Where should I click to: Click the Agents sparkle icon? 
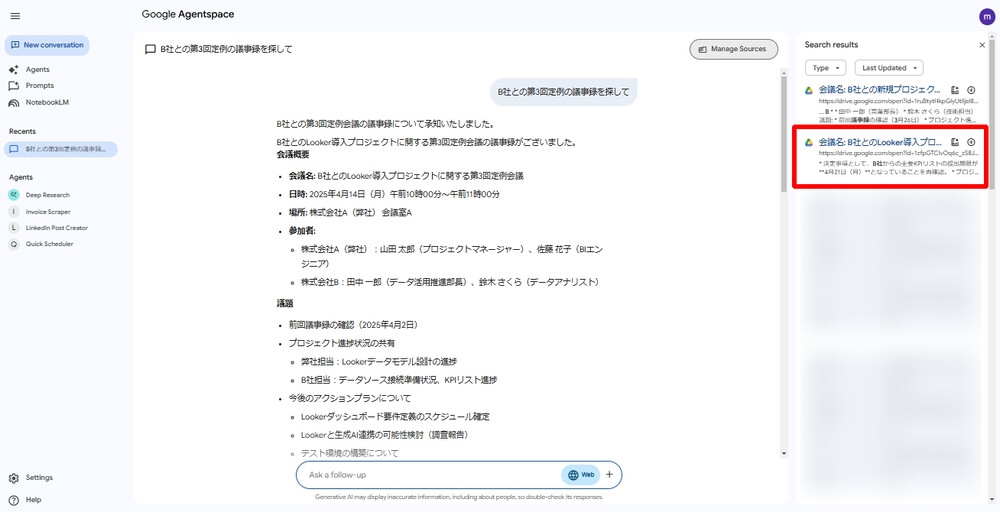tap(14, 69)
